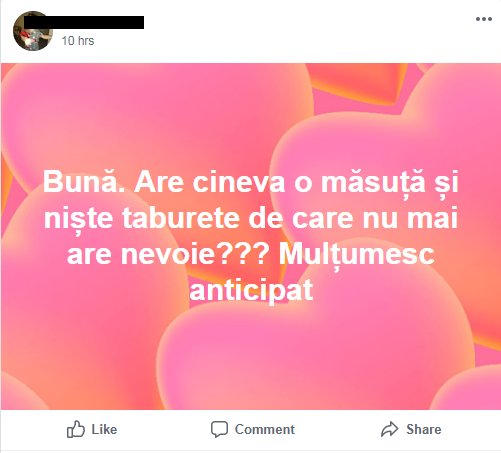Open the post via the "10 hrs" timestamp
This screenshot has width=501, height=453.
(x=78, y=41)
